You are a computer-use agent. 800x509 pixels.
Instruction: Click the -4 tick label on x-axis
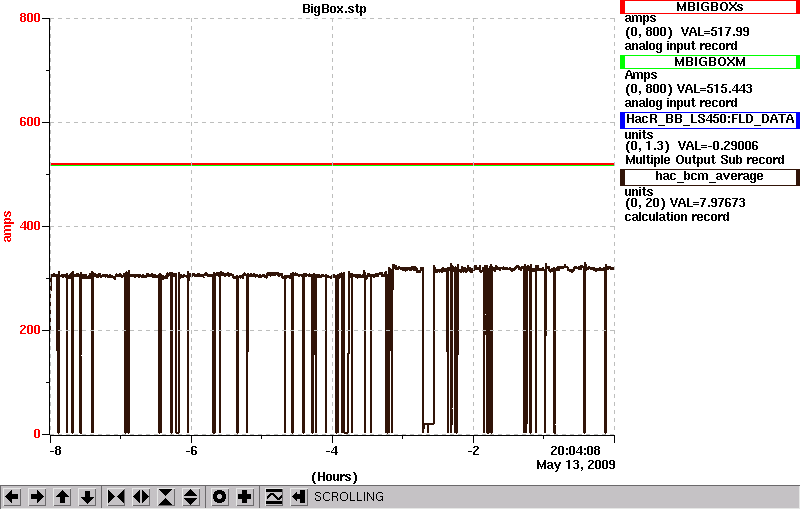[x=332, y=451]
